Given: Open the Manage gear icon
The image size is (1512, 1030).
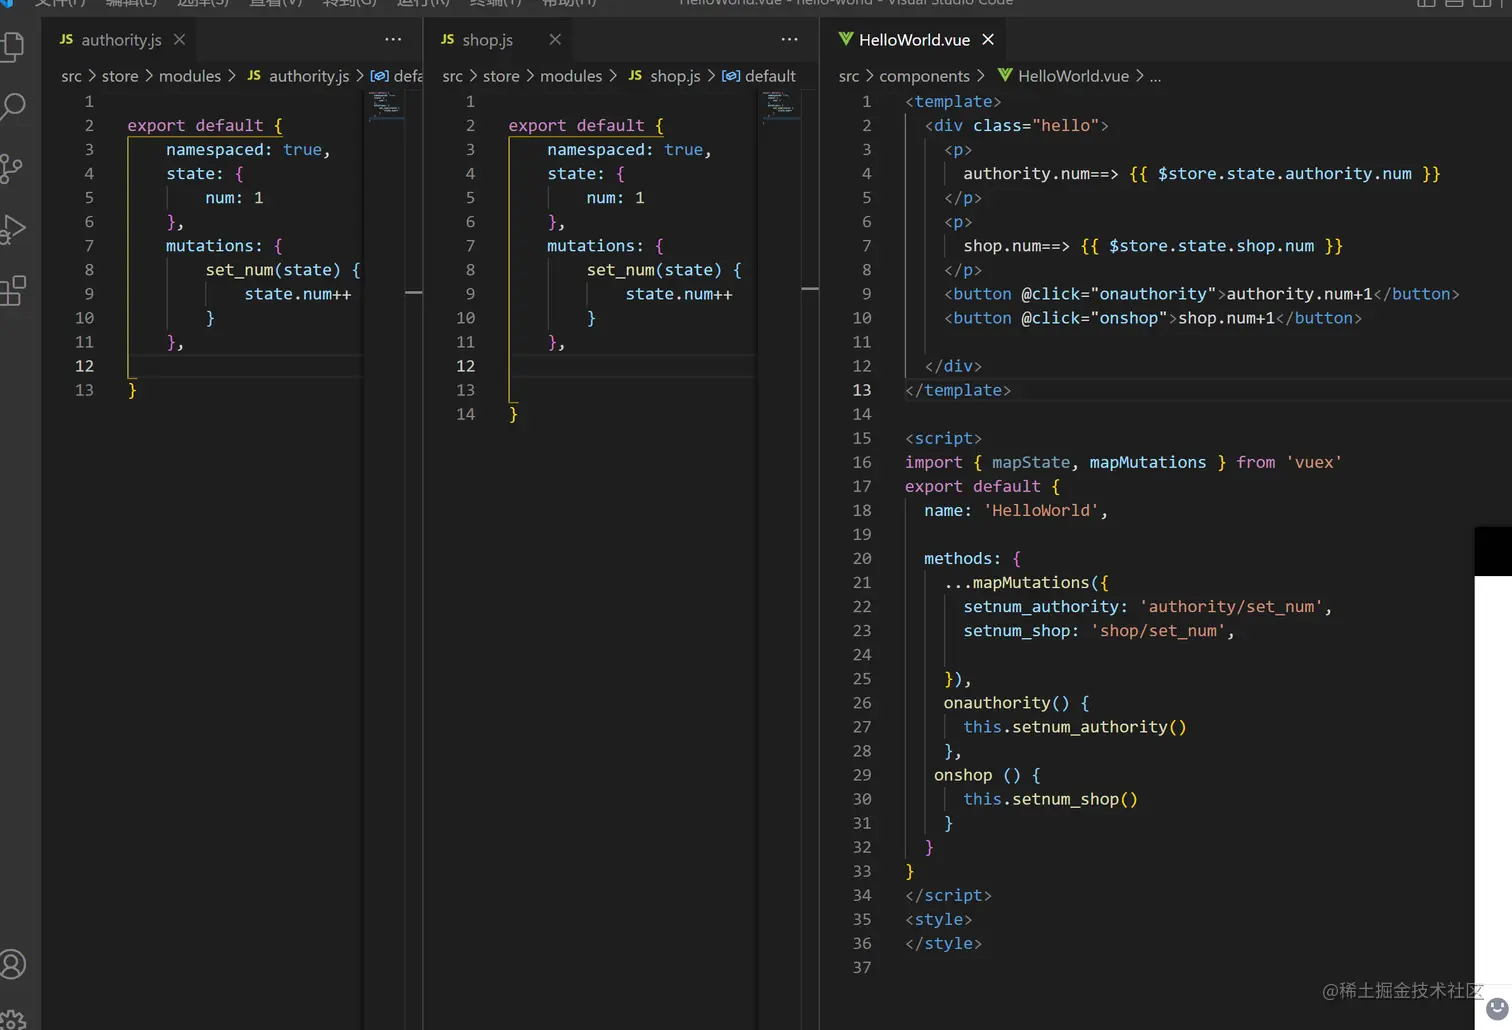Looking at the screenshot, I should click(13, 1020).
